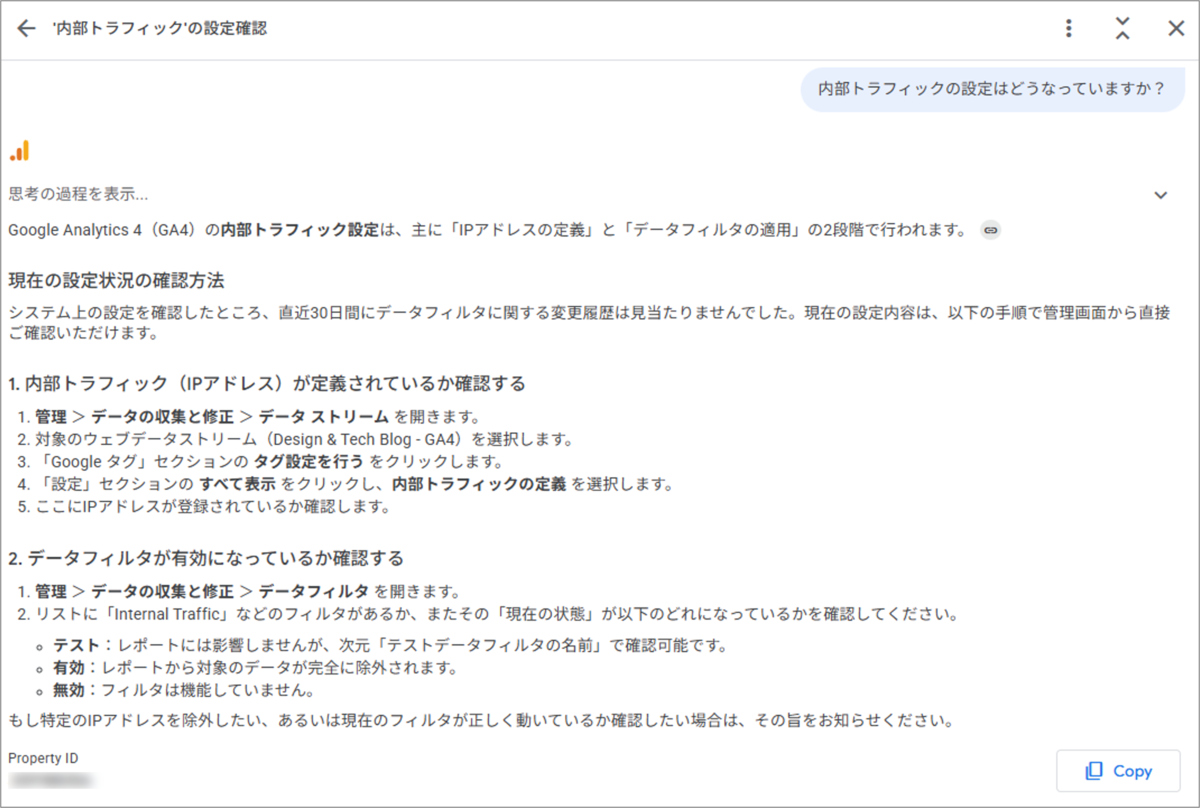
Task: Click heading '1. 内部トラフィック（IPアドレス）が定義されているか確認する'
Action: [267, 383]
